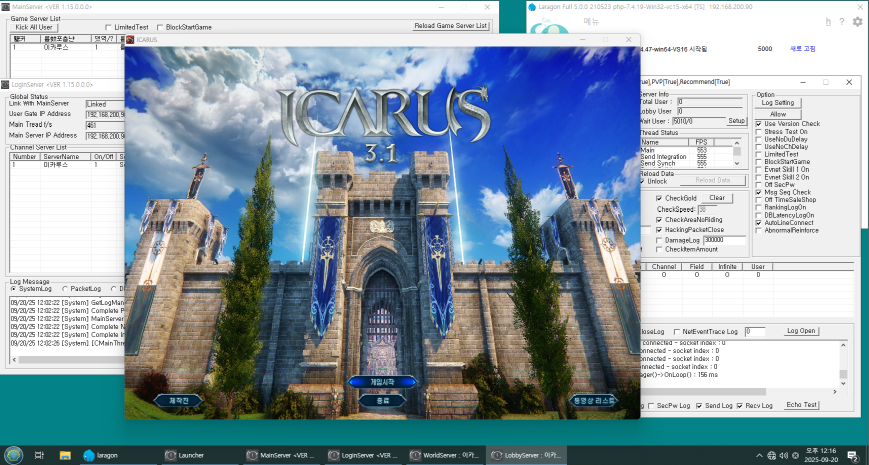Click the Windows Start button

tap(14, 454)
